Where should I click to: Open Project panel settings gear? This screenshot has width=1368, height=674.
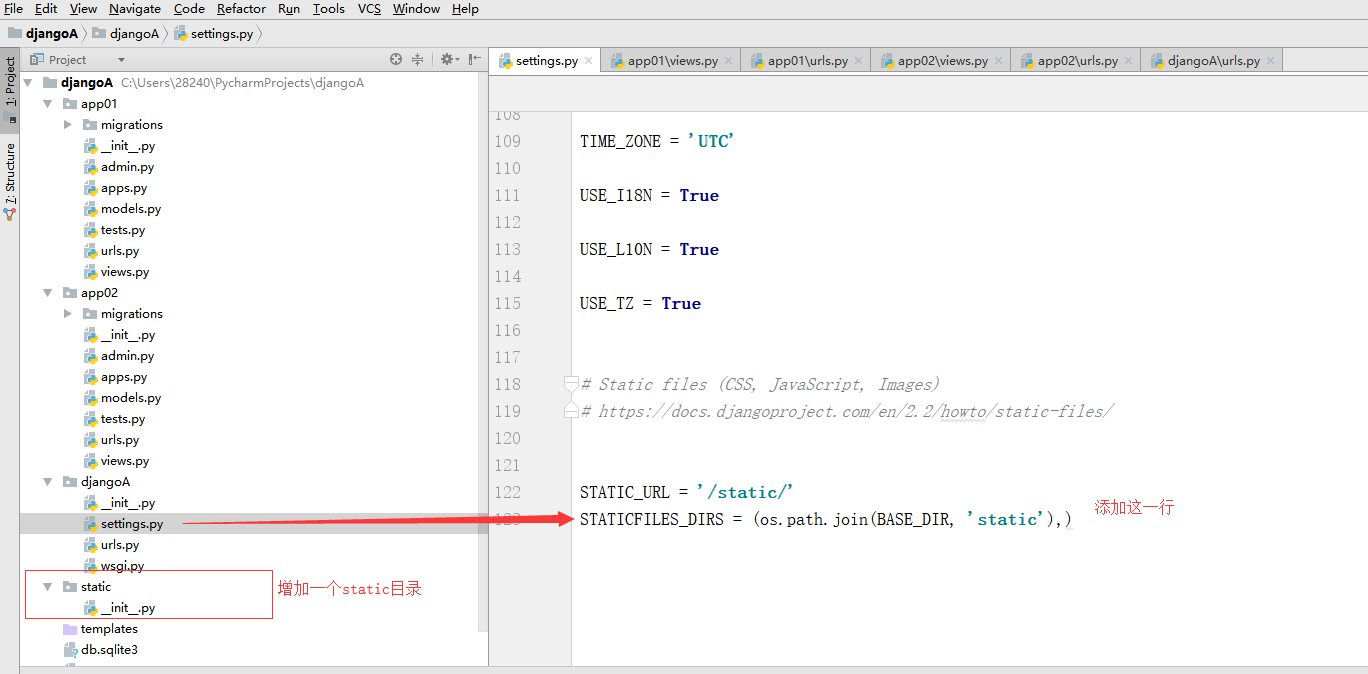tap(449, 60)
